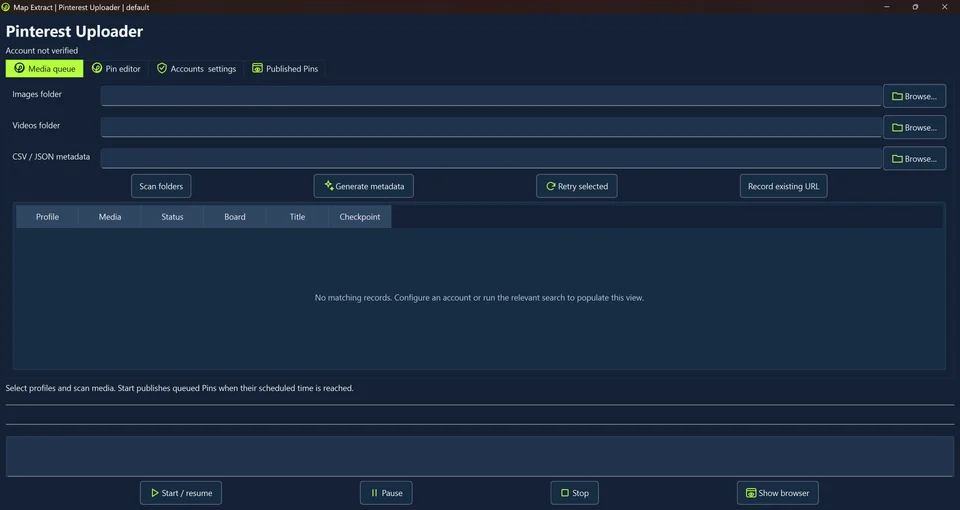Click Generate metadata button

(364, 186)
